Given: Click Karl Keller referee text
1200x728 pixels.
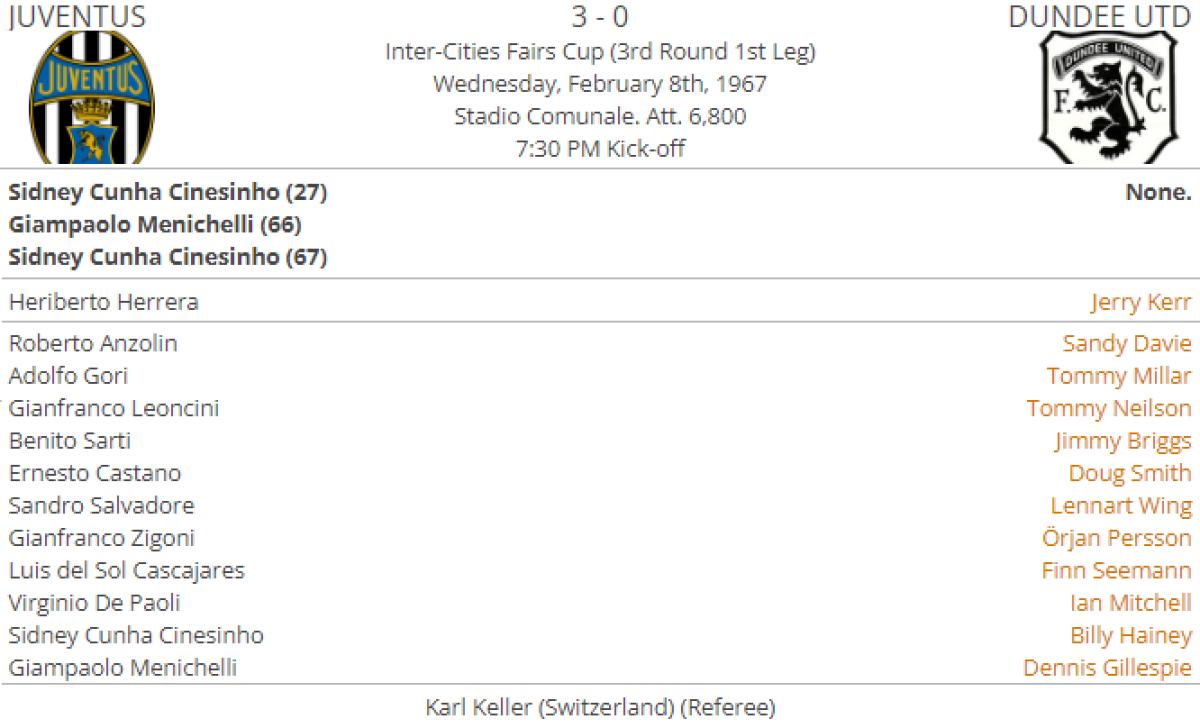Looking at the screenshot, I should click(599, 708).
